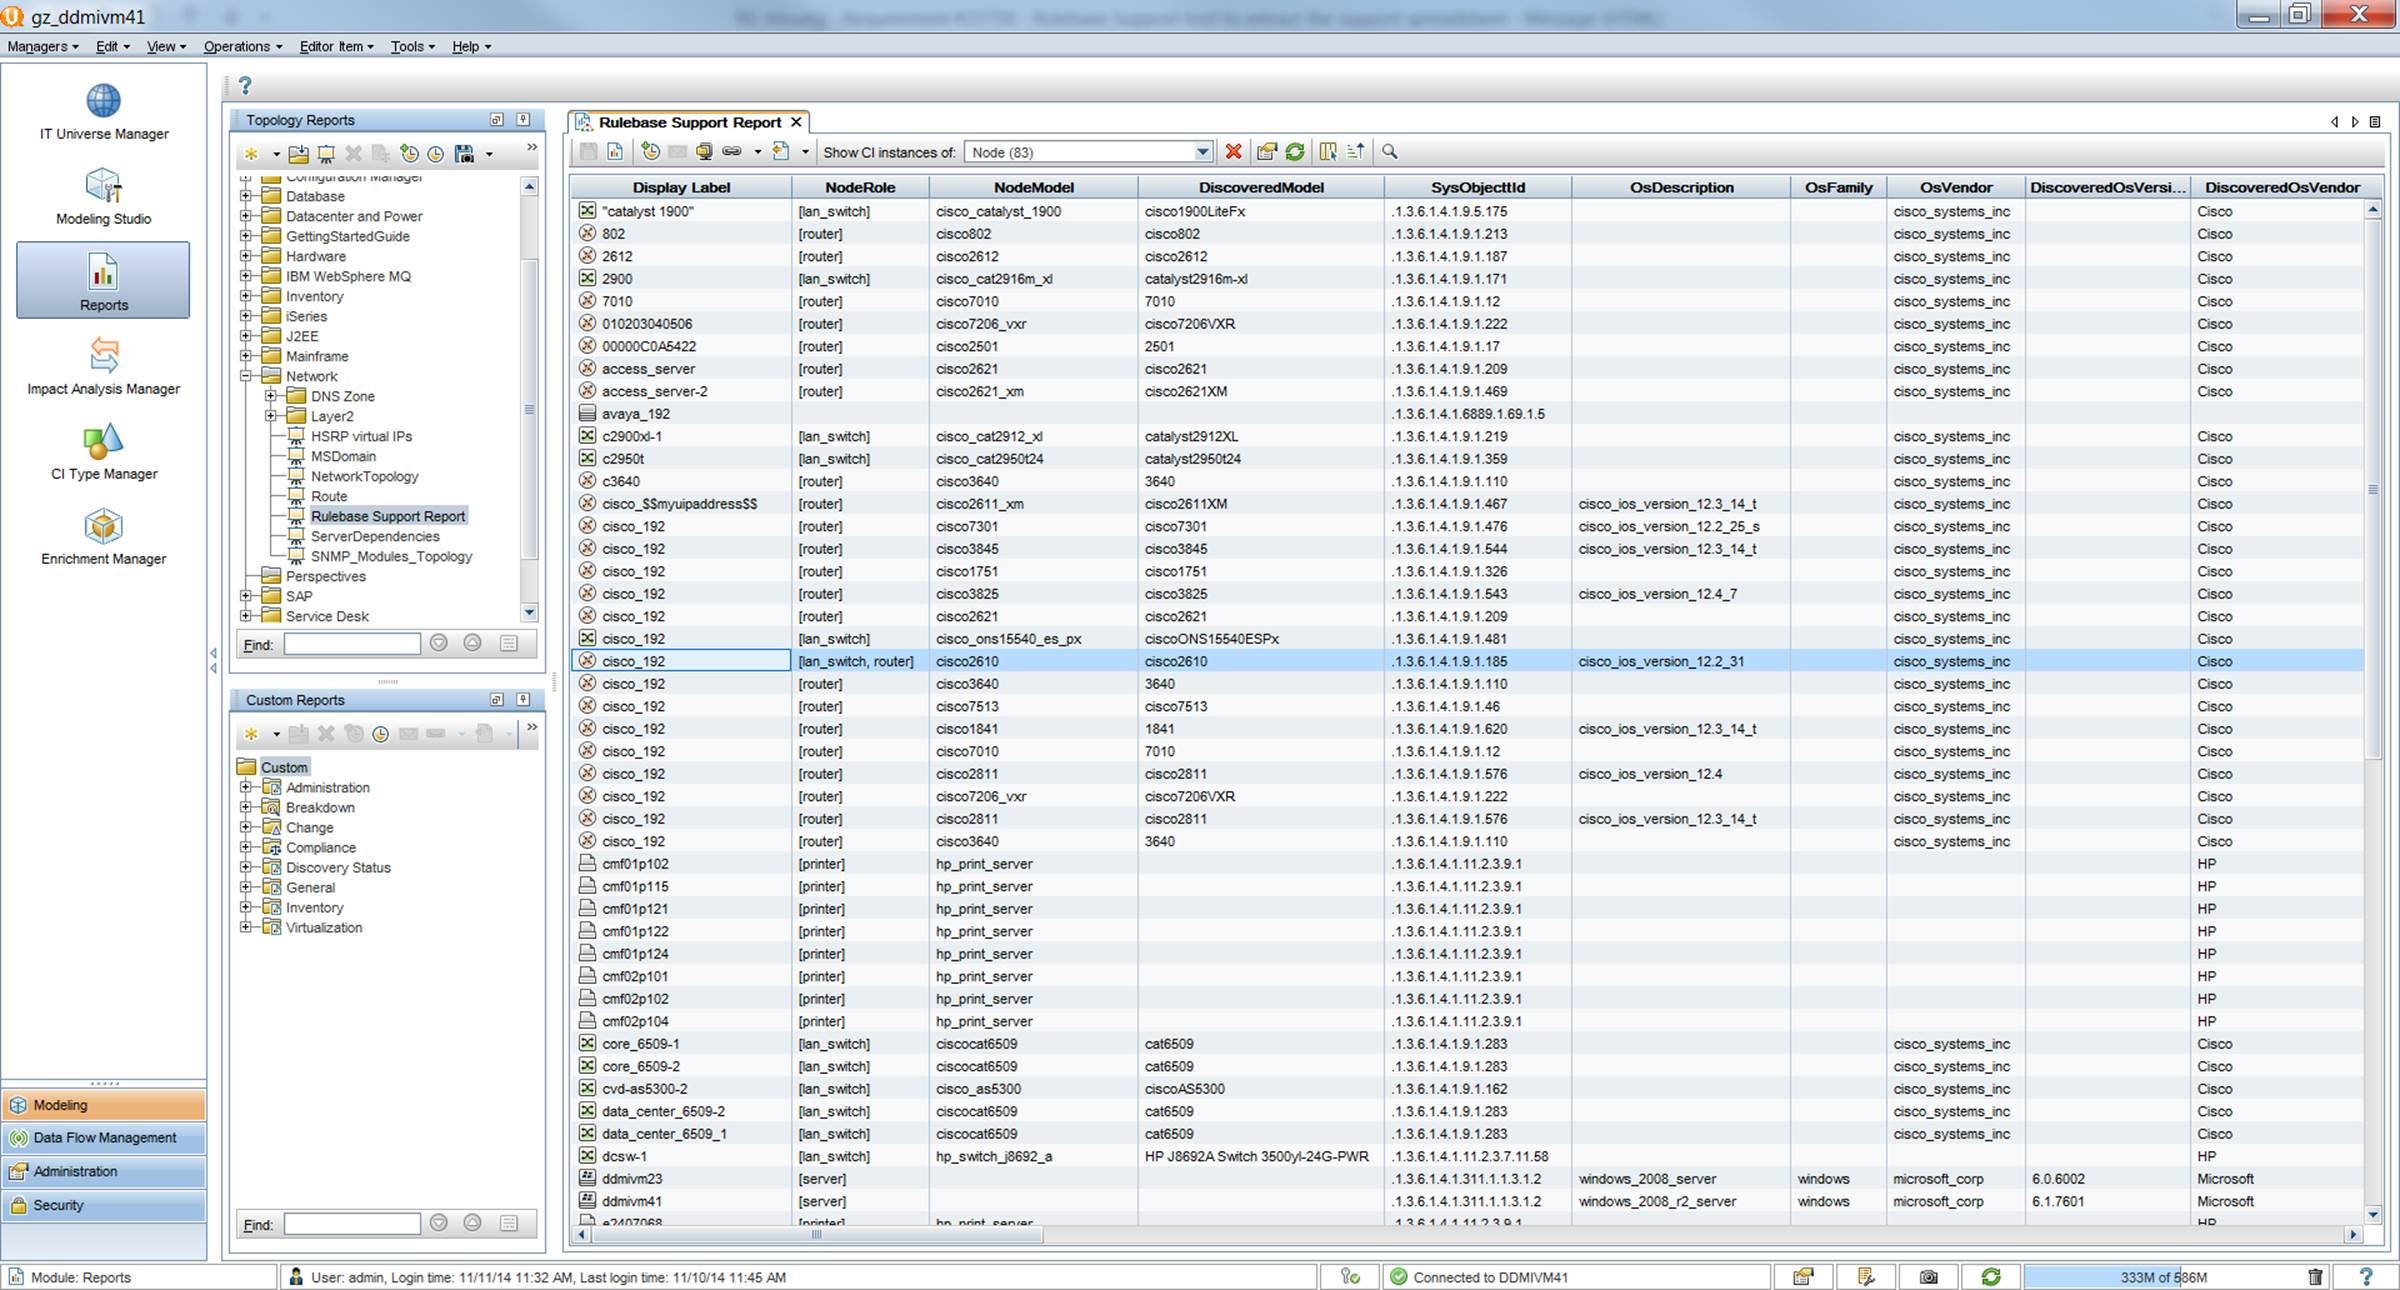This screenshot has width=2400, height=1290.
Task: Click the green refresh icon in report toolbar
Action: pos(1295,152)
